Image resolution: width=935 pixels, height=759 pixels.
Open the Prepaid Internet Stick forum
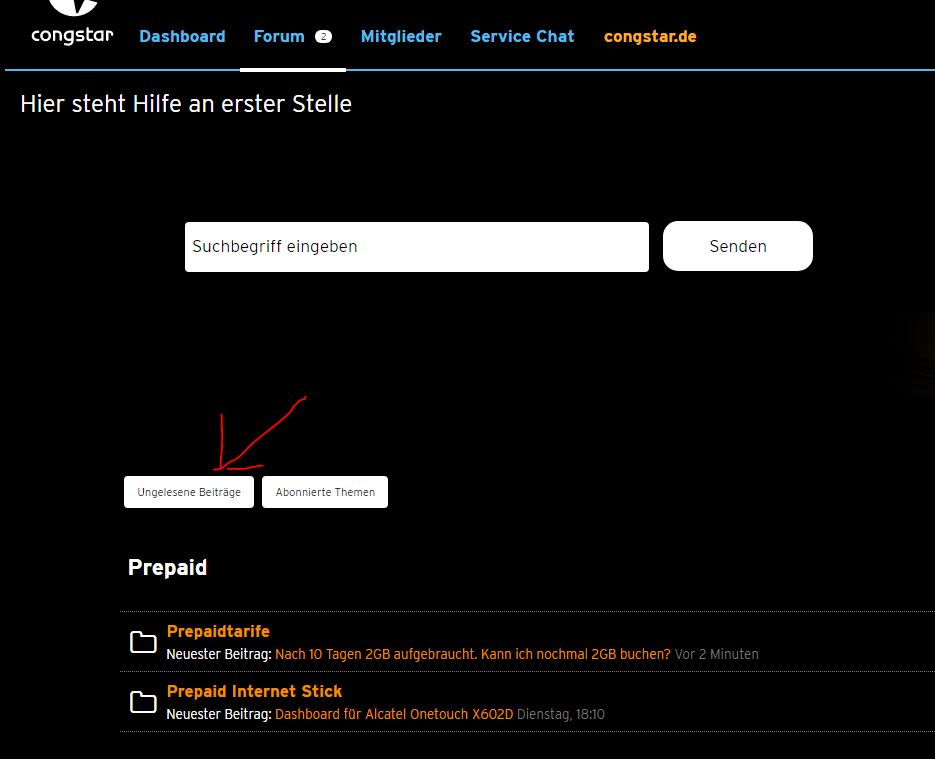[x=254, y=691]
